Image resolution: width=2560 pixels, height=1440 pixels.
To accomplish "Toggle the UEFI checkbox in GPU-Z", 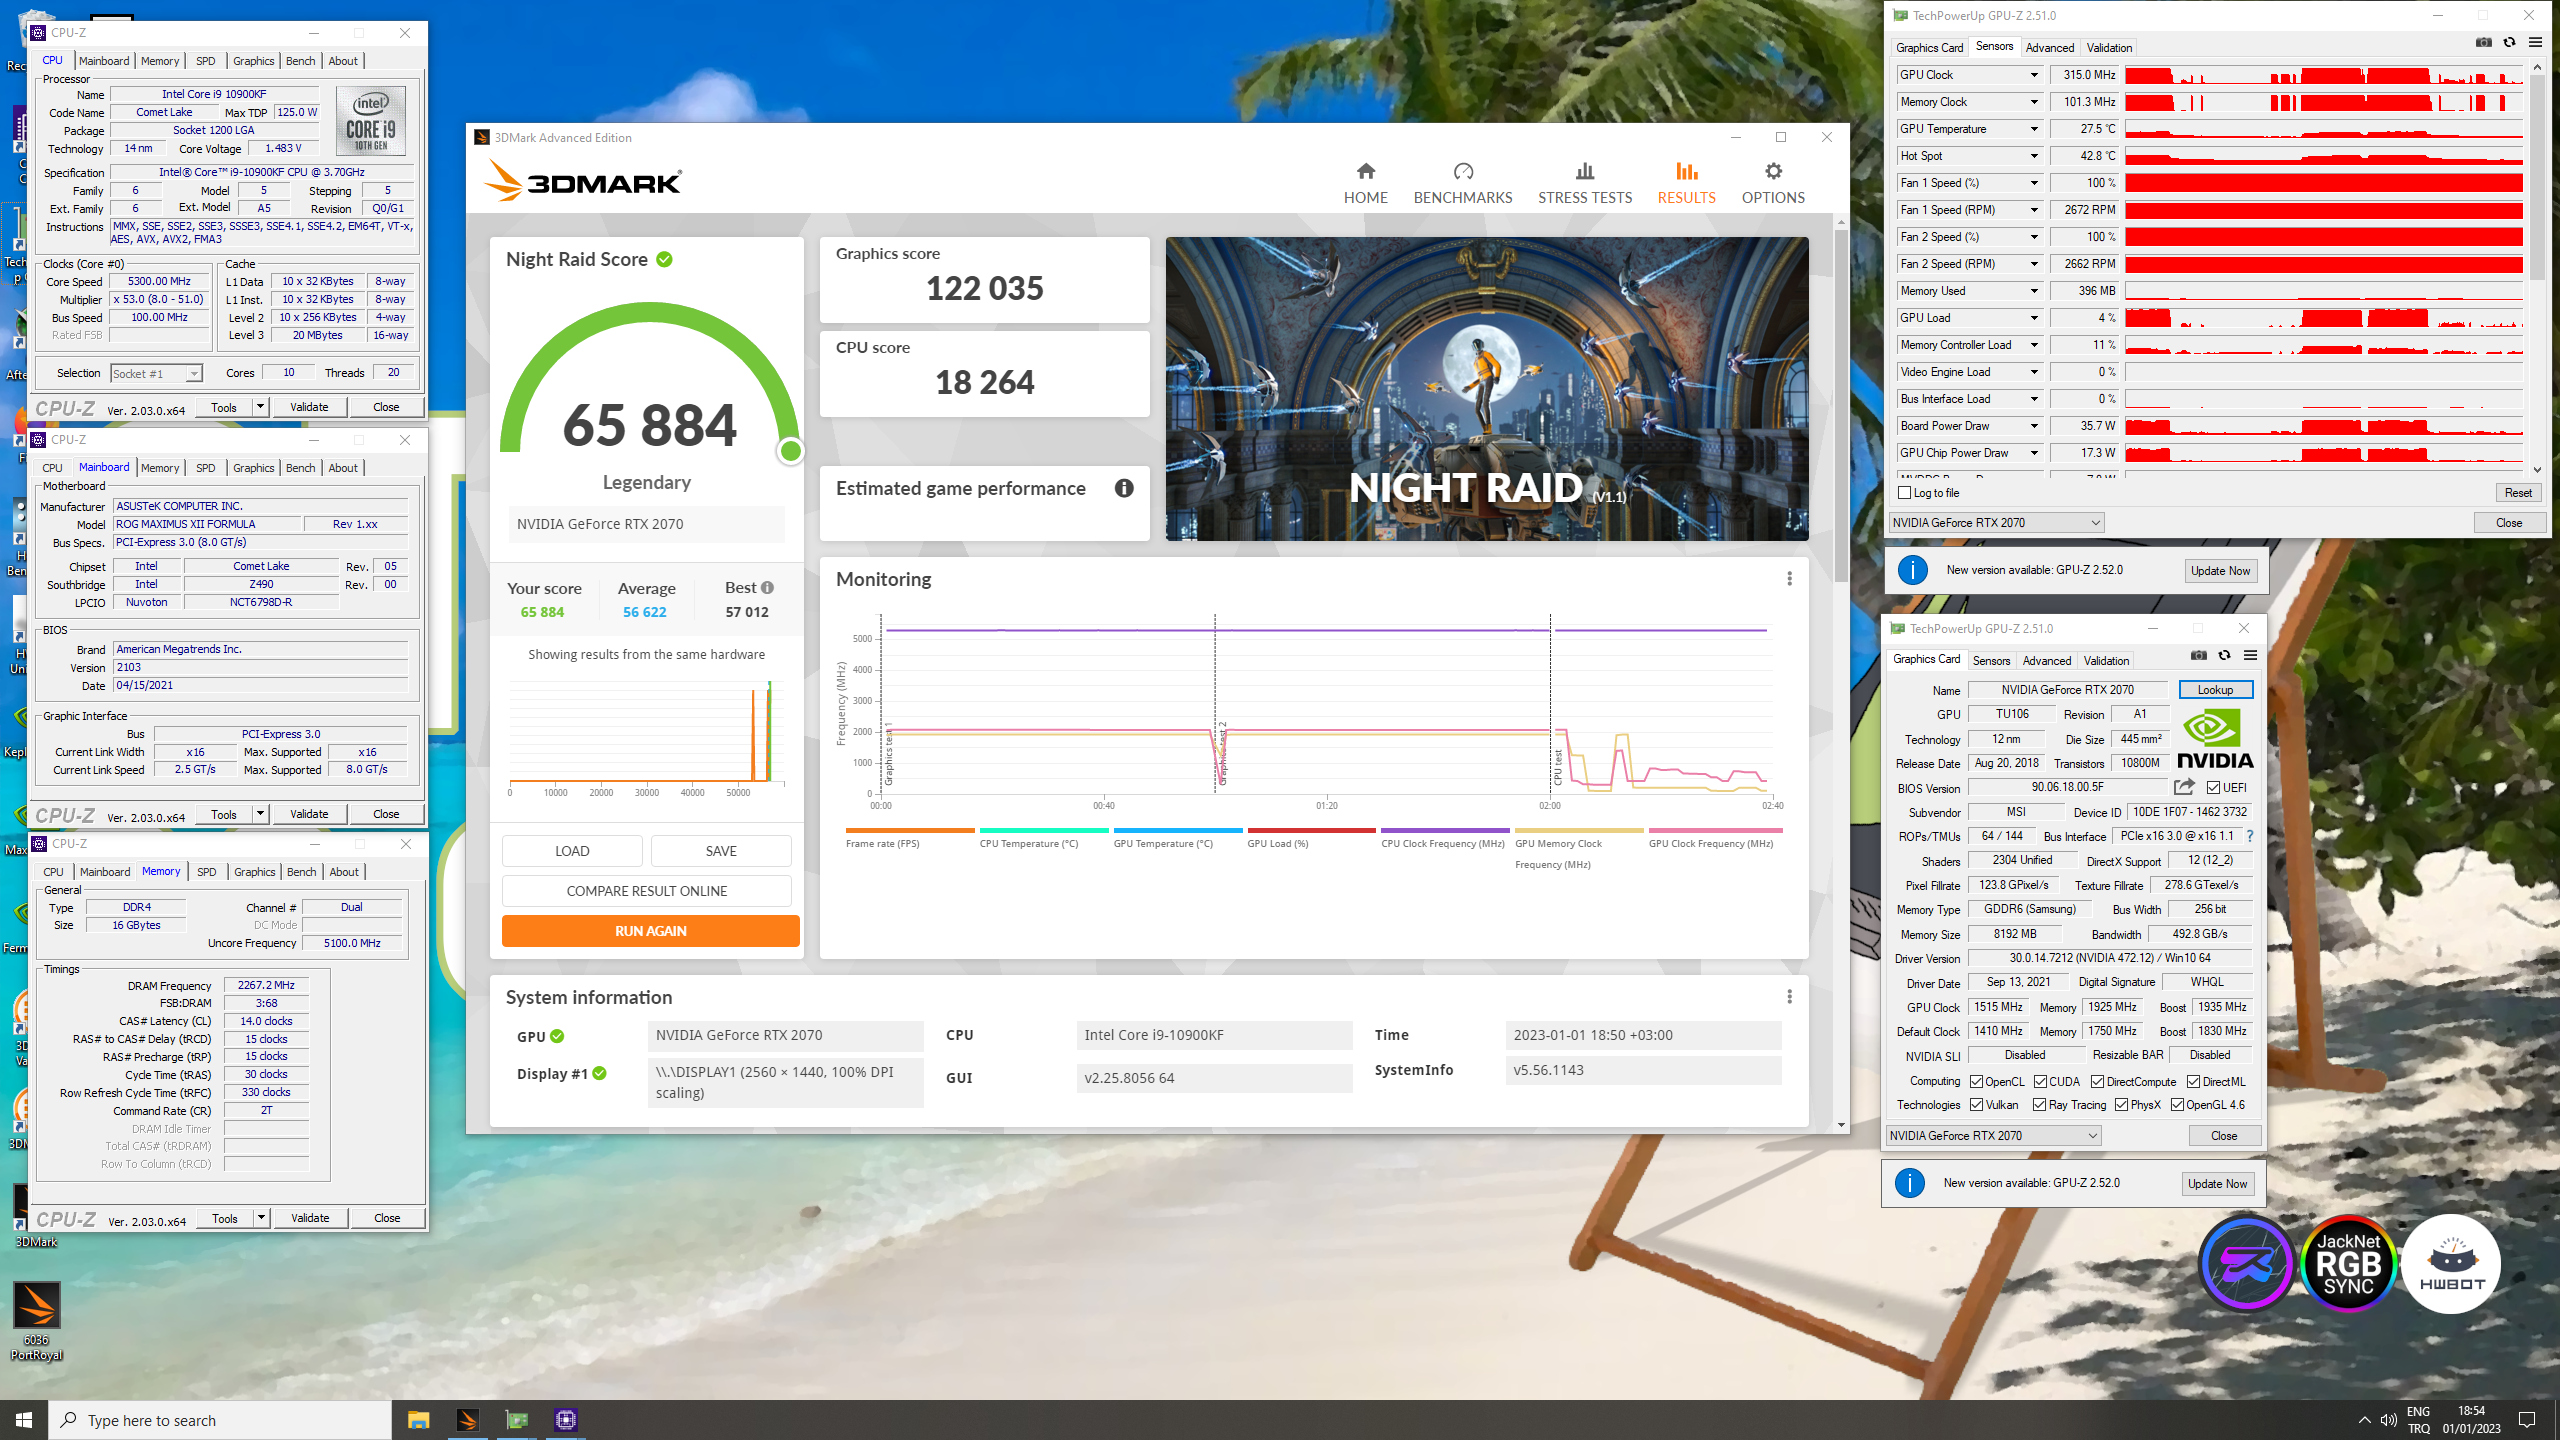I will tap(2213, 788).
